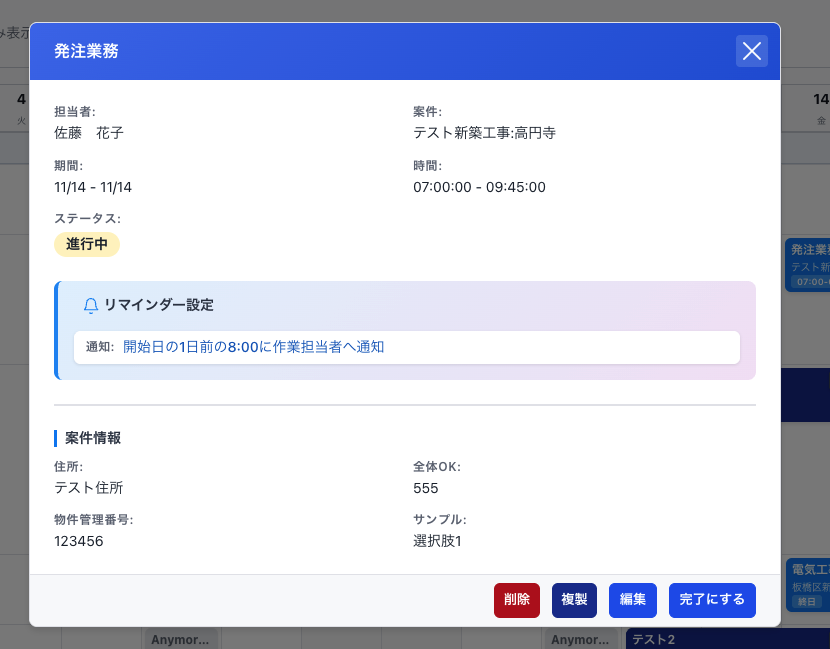Viewport: 830px width, 649px height.
Task: Mark the task done with 完了にする
Action: coord(712,600)
